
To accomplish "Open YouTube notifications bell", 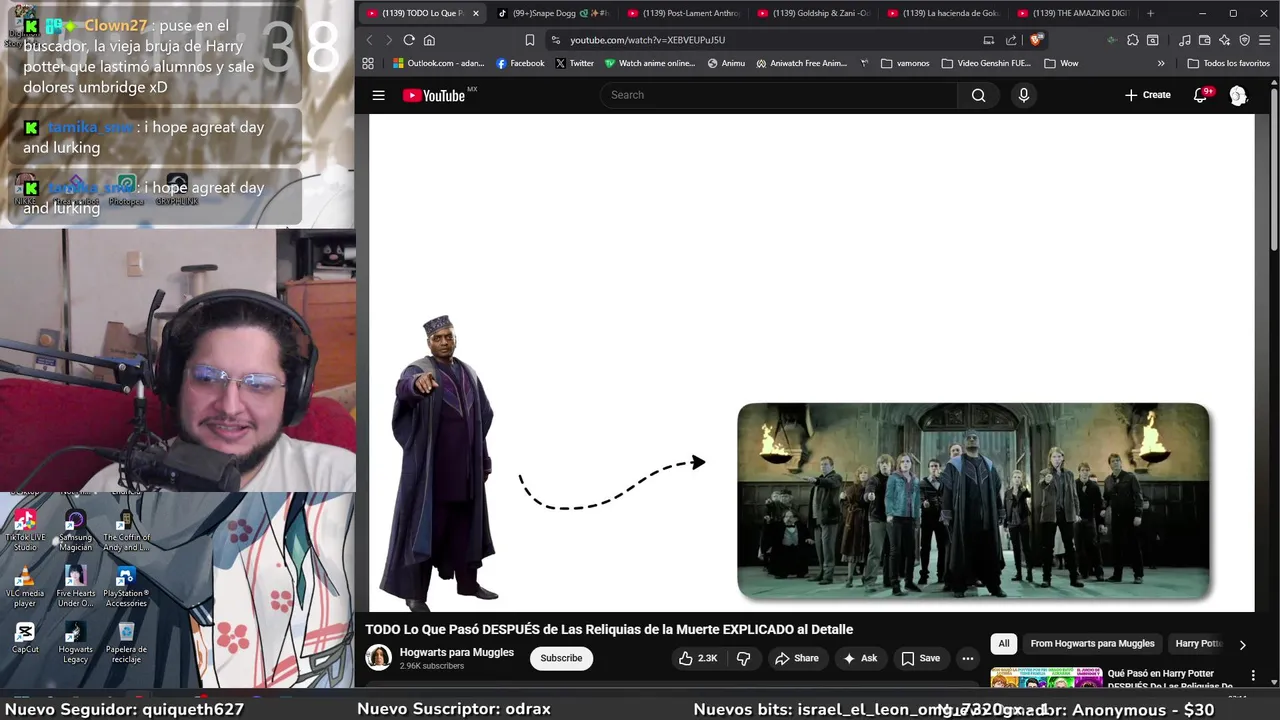I will (1200, 95).
